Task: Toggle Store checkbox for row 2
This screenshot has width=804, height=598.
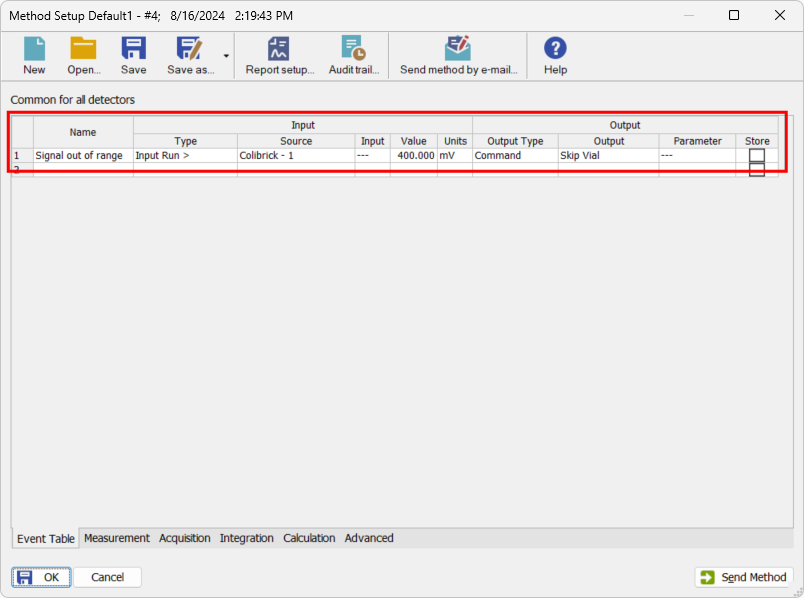Action: pos(757,170)
